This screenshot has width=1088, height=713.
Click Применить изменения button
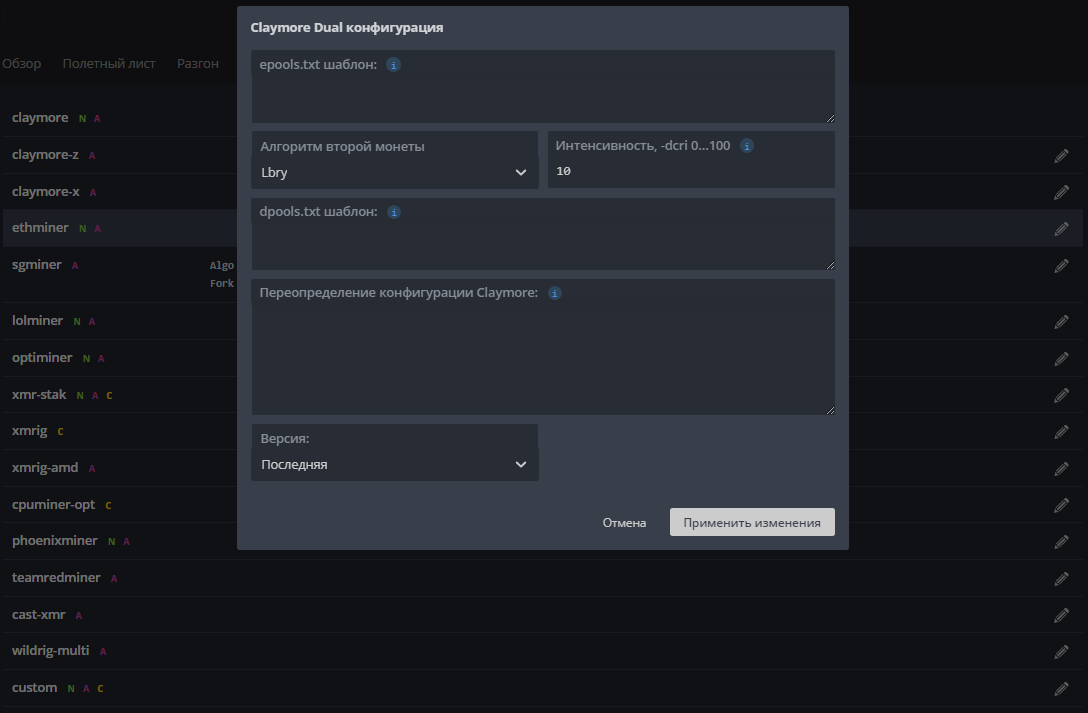752,522
